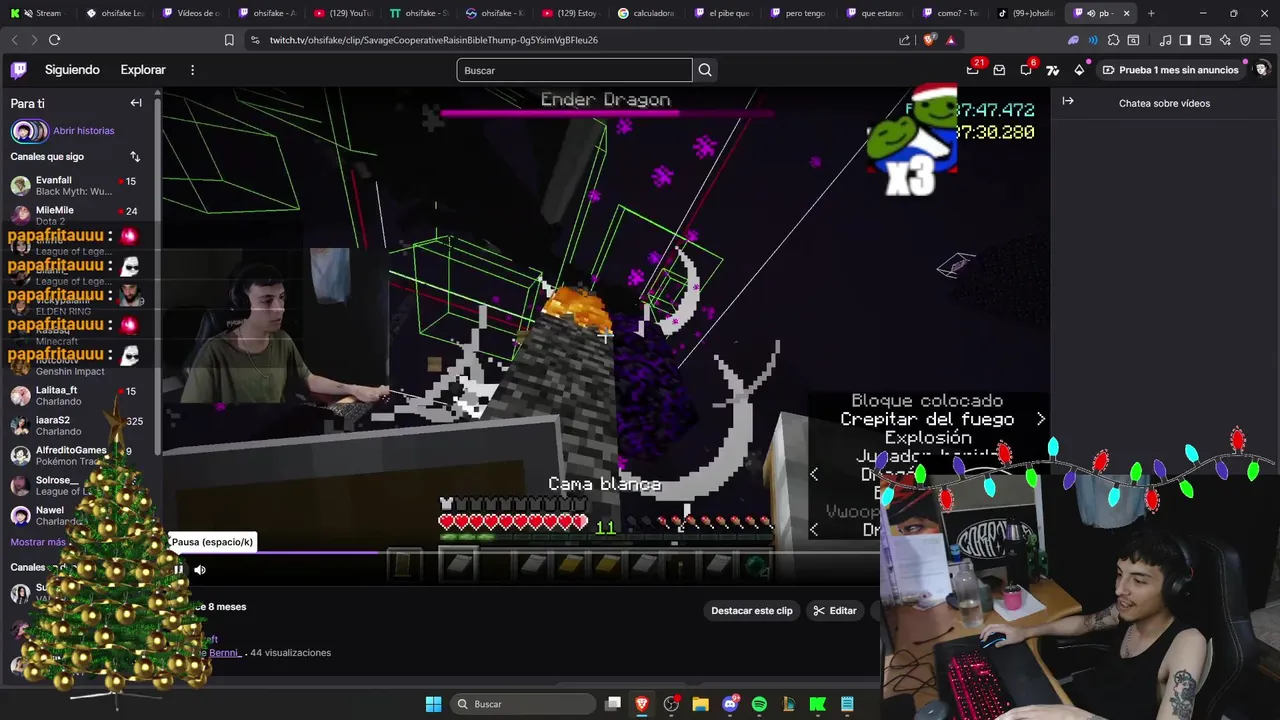Screen dimensions: 1280x720
Task: Click the stories avatars in Para ti
Action: click(29, 131)
